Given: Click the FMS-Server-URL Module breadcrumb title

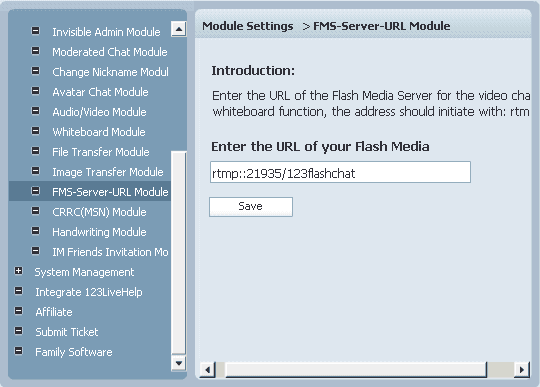Looking at the screenshot, I should (x=382, y=26).
